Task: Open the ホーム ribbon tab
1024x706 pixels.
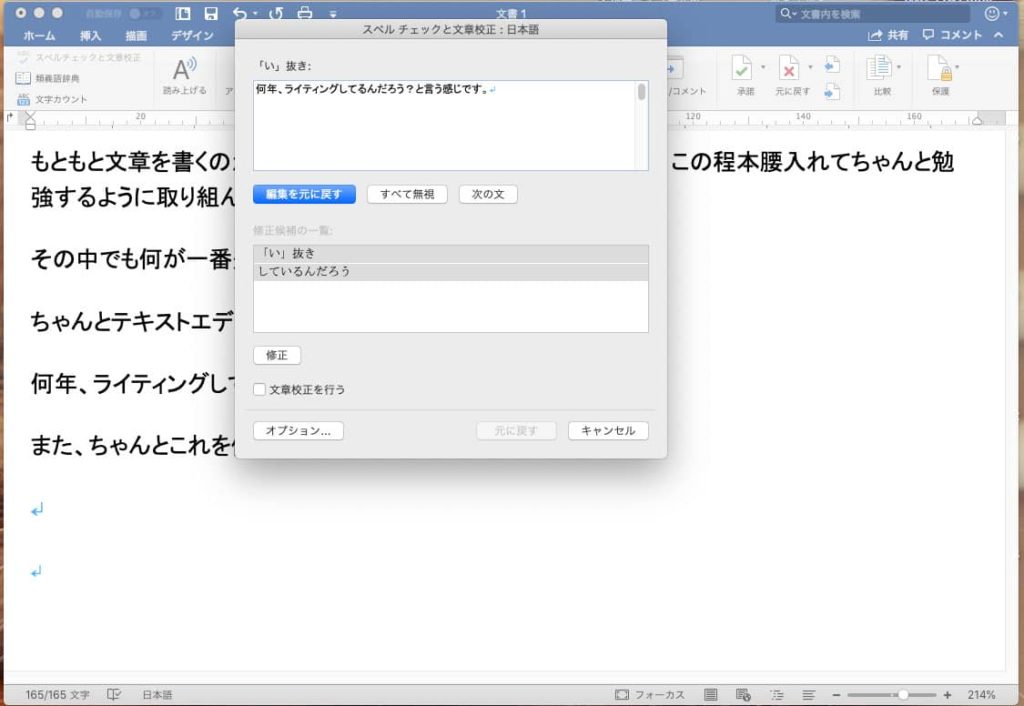Action: click(x=39, y=35)
